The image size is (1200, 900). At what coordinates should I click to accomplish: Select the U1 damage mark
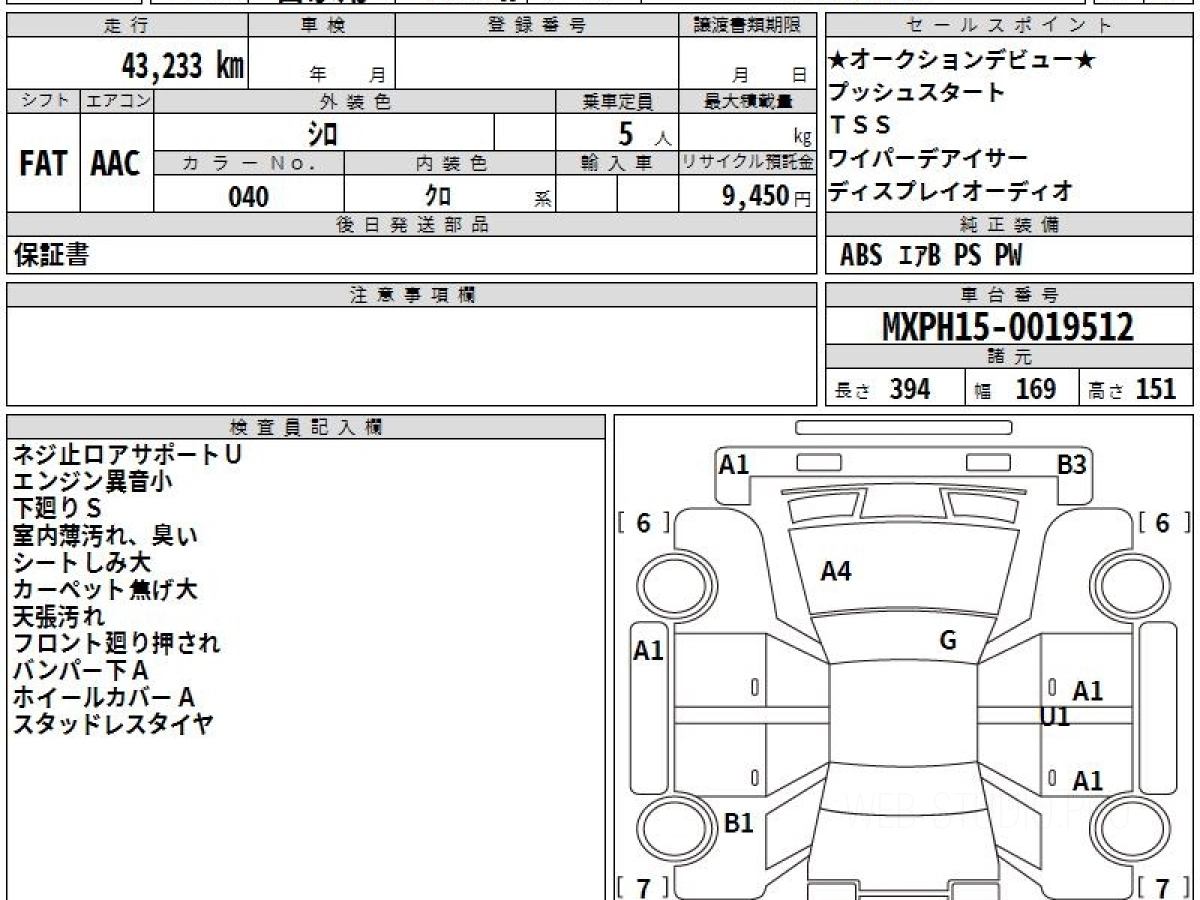click(1055, 717)
